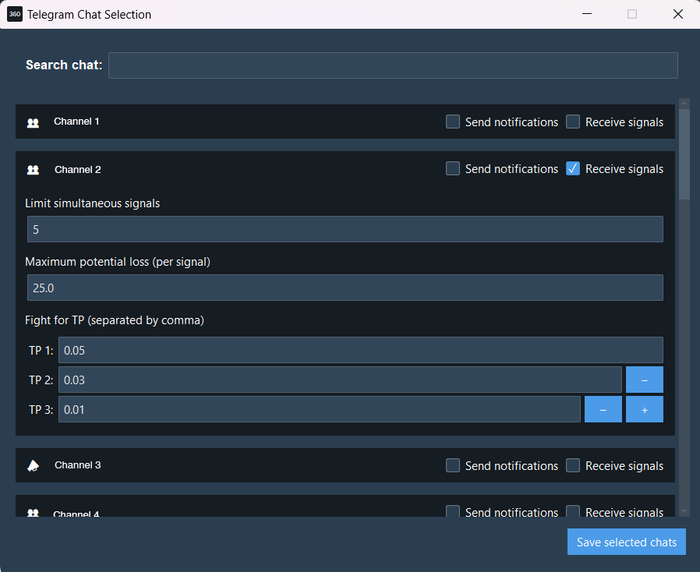This screenshot has width=700, height=572.
Task: Check Receive signals for Channel 3
Action: pyautogui.click(x=573, y=465)
